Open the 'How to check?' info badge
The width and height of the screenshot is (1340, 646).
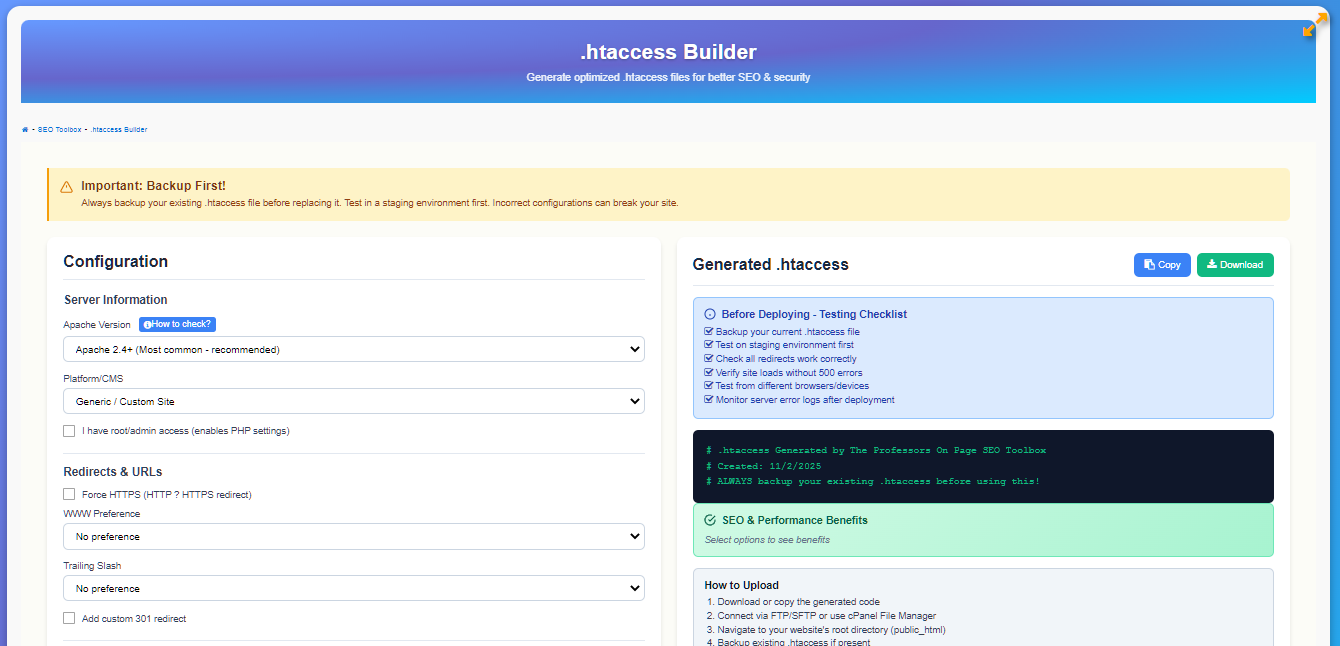click(x=177, y=324)
